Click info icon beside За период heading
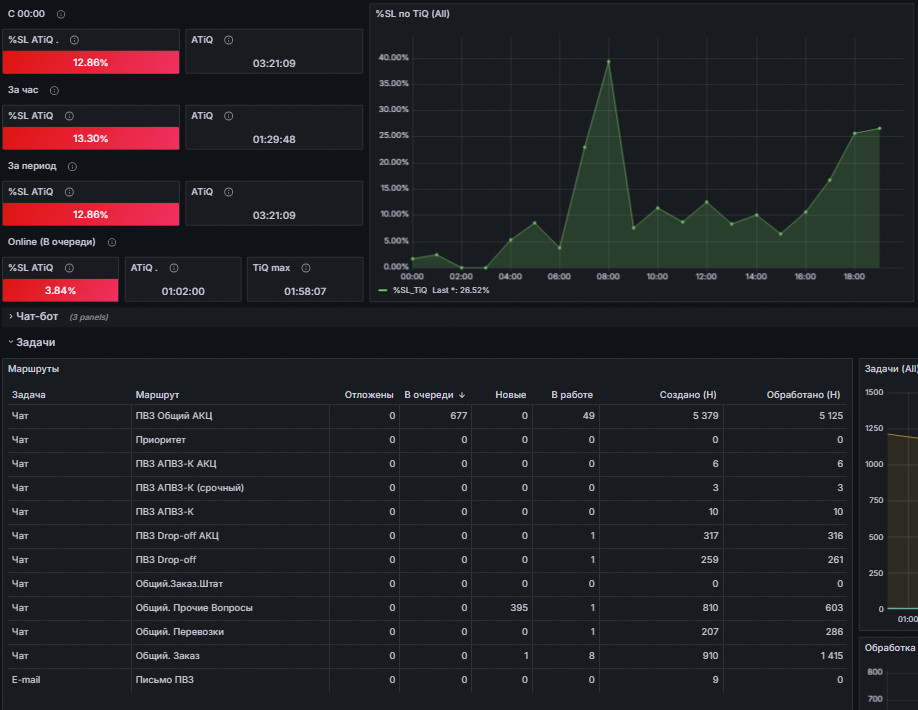Screen dimensions: 918x710 tap(73, 166)
